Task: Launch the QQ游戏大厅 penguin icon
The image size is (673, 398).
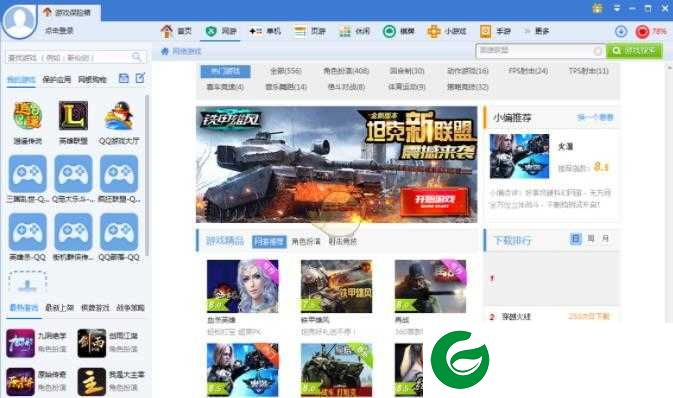Action: click(119, 115)
